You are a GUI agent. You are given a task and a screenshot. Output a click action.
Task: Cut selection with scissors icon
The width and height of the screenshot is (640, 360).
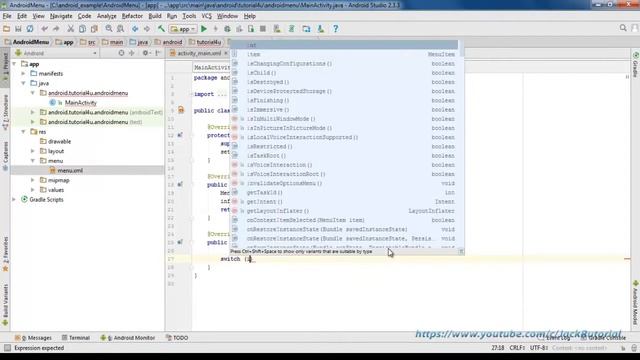coord(71,29)
